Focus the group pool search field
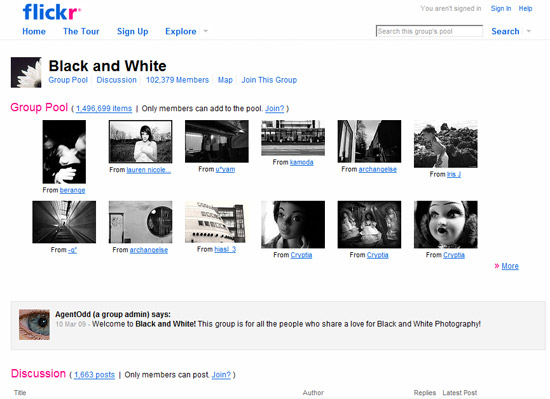Screen dimensions: 550x399 pyautogui.click(x=429, y=31)
